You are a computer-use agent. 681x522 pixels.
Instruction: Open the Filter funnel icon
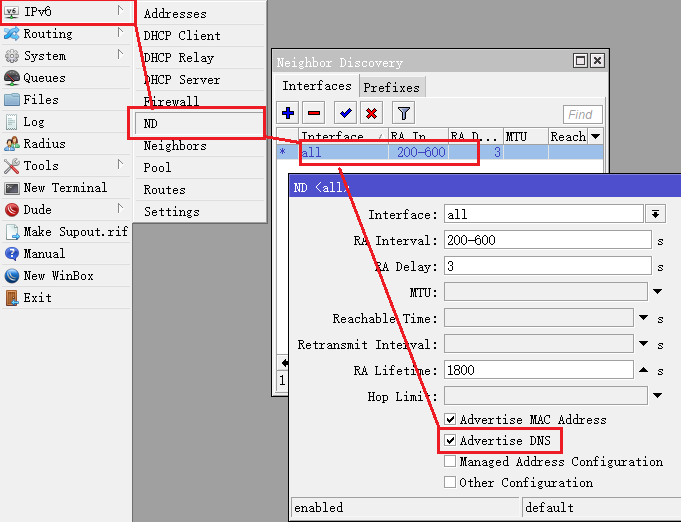(403, 114)
